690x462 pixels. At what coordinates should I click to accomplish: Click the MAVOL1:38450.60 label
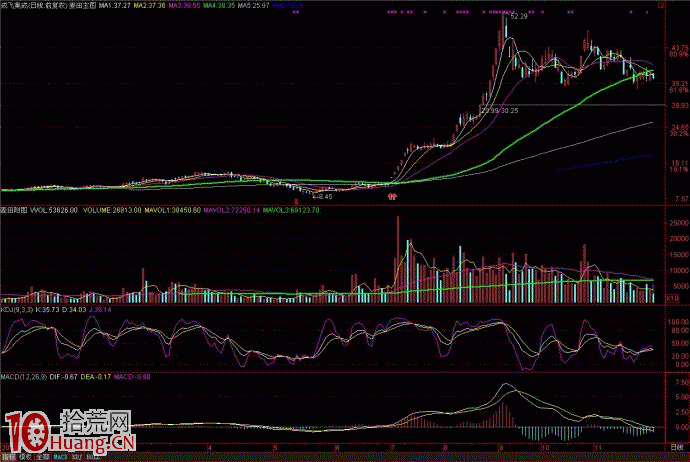click(x=172, y=210)
